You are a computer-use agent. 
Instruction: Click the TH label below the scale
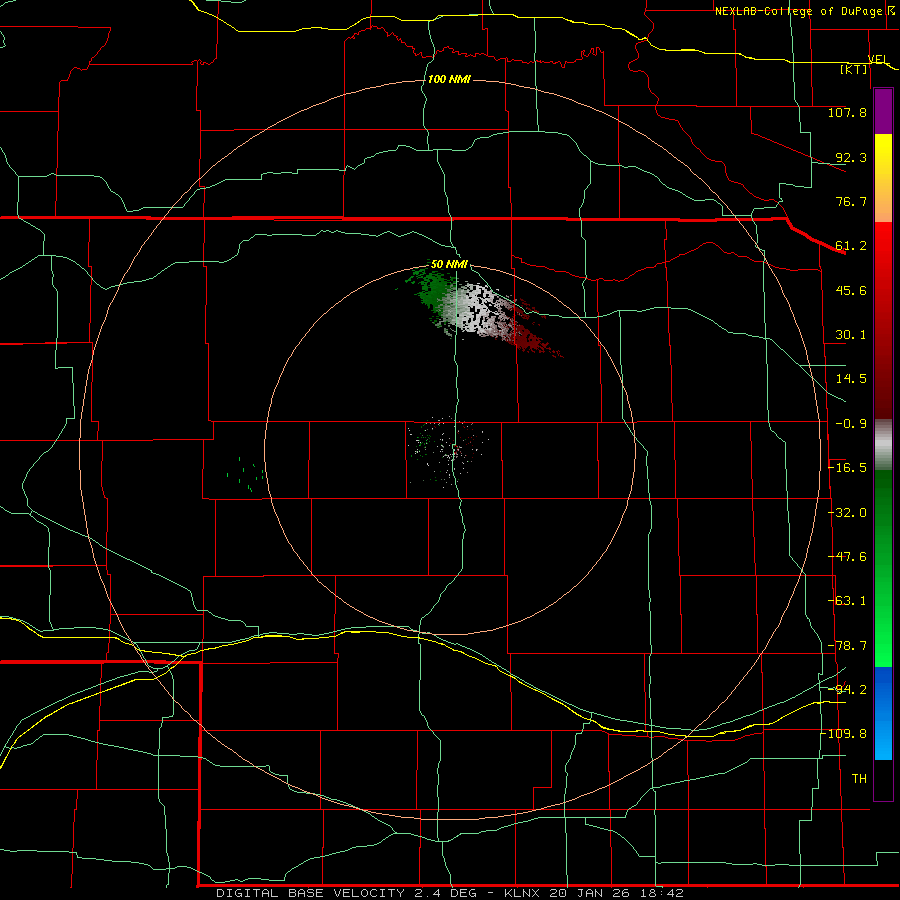859,779
